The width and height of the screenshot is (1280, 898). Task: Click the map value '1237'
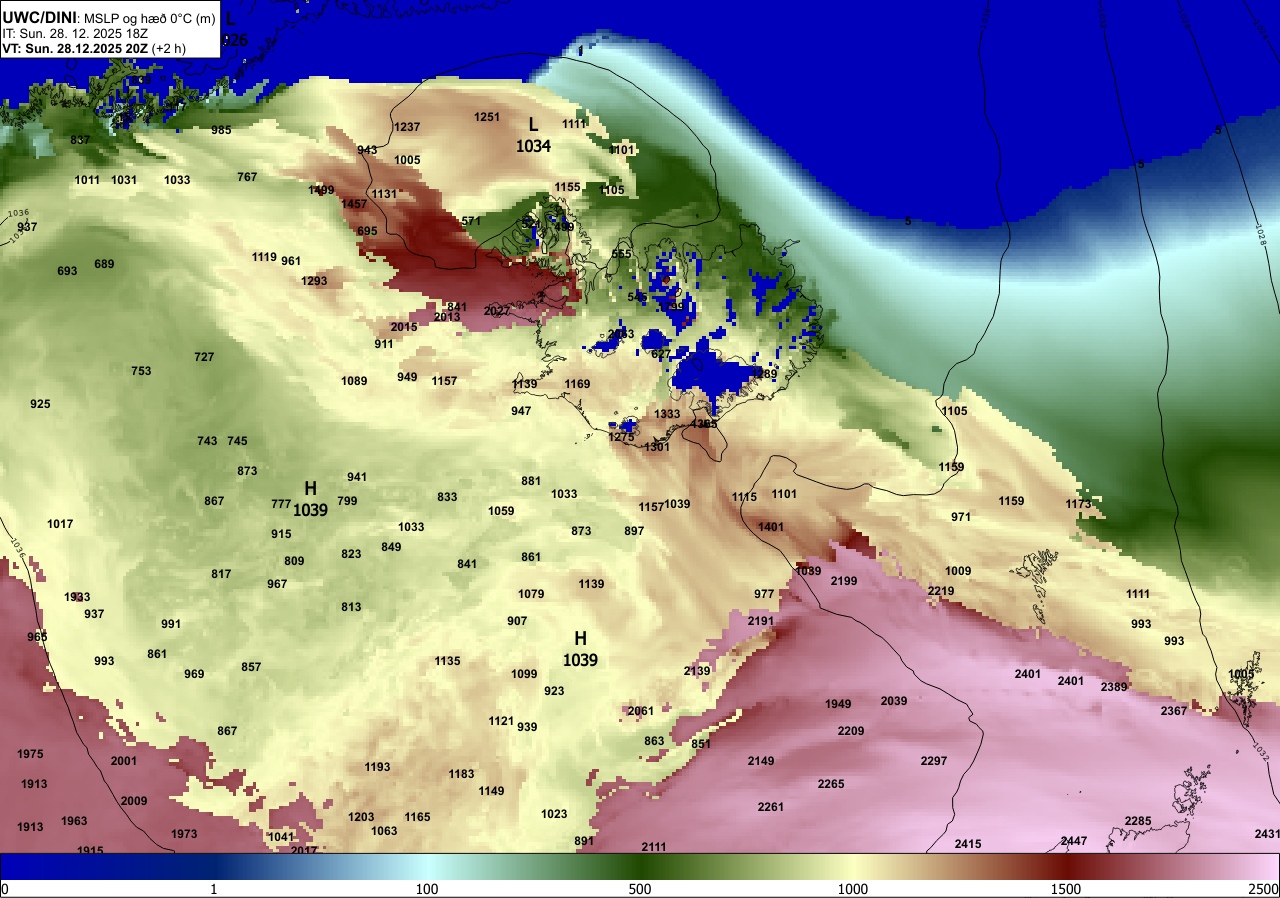(x=407, y=127)
